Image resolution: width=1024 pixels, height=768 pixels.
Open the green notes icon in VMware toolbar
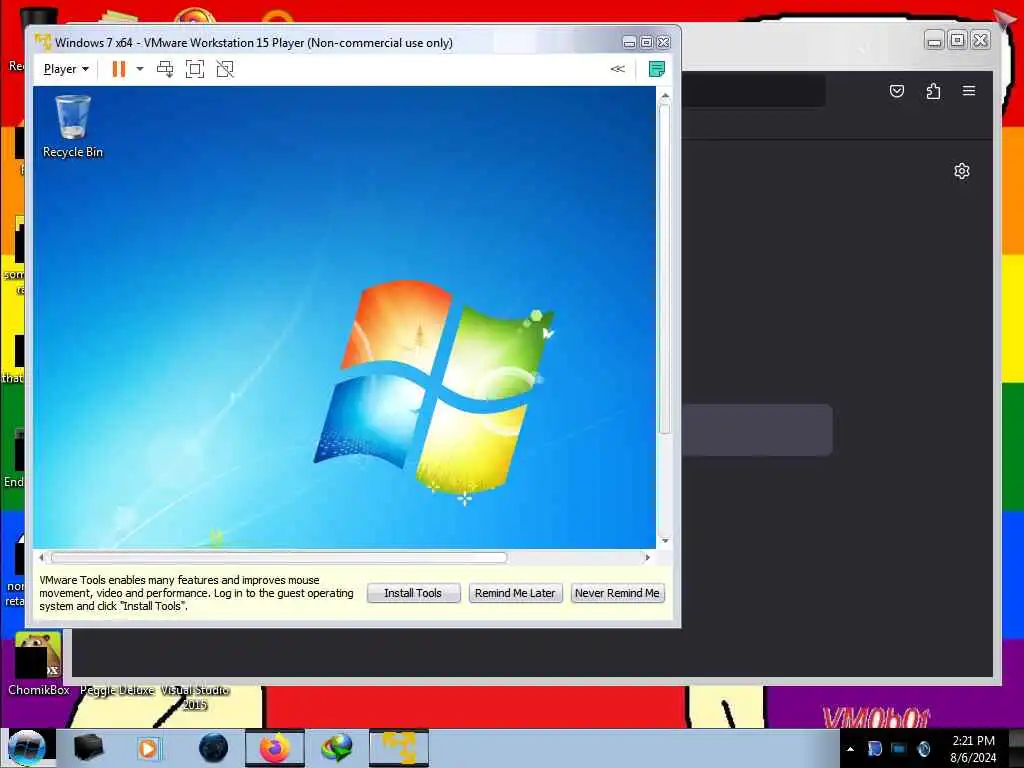click(656, 69)
